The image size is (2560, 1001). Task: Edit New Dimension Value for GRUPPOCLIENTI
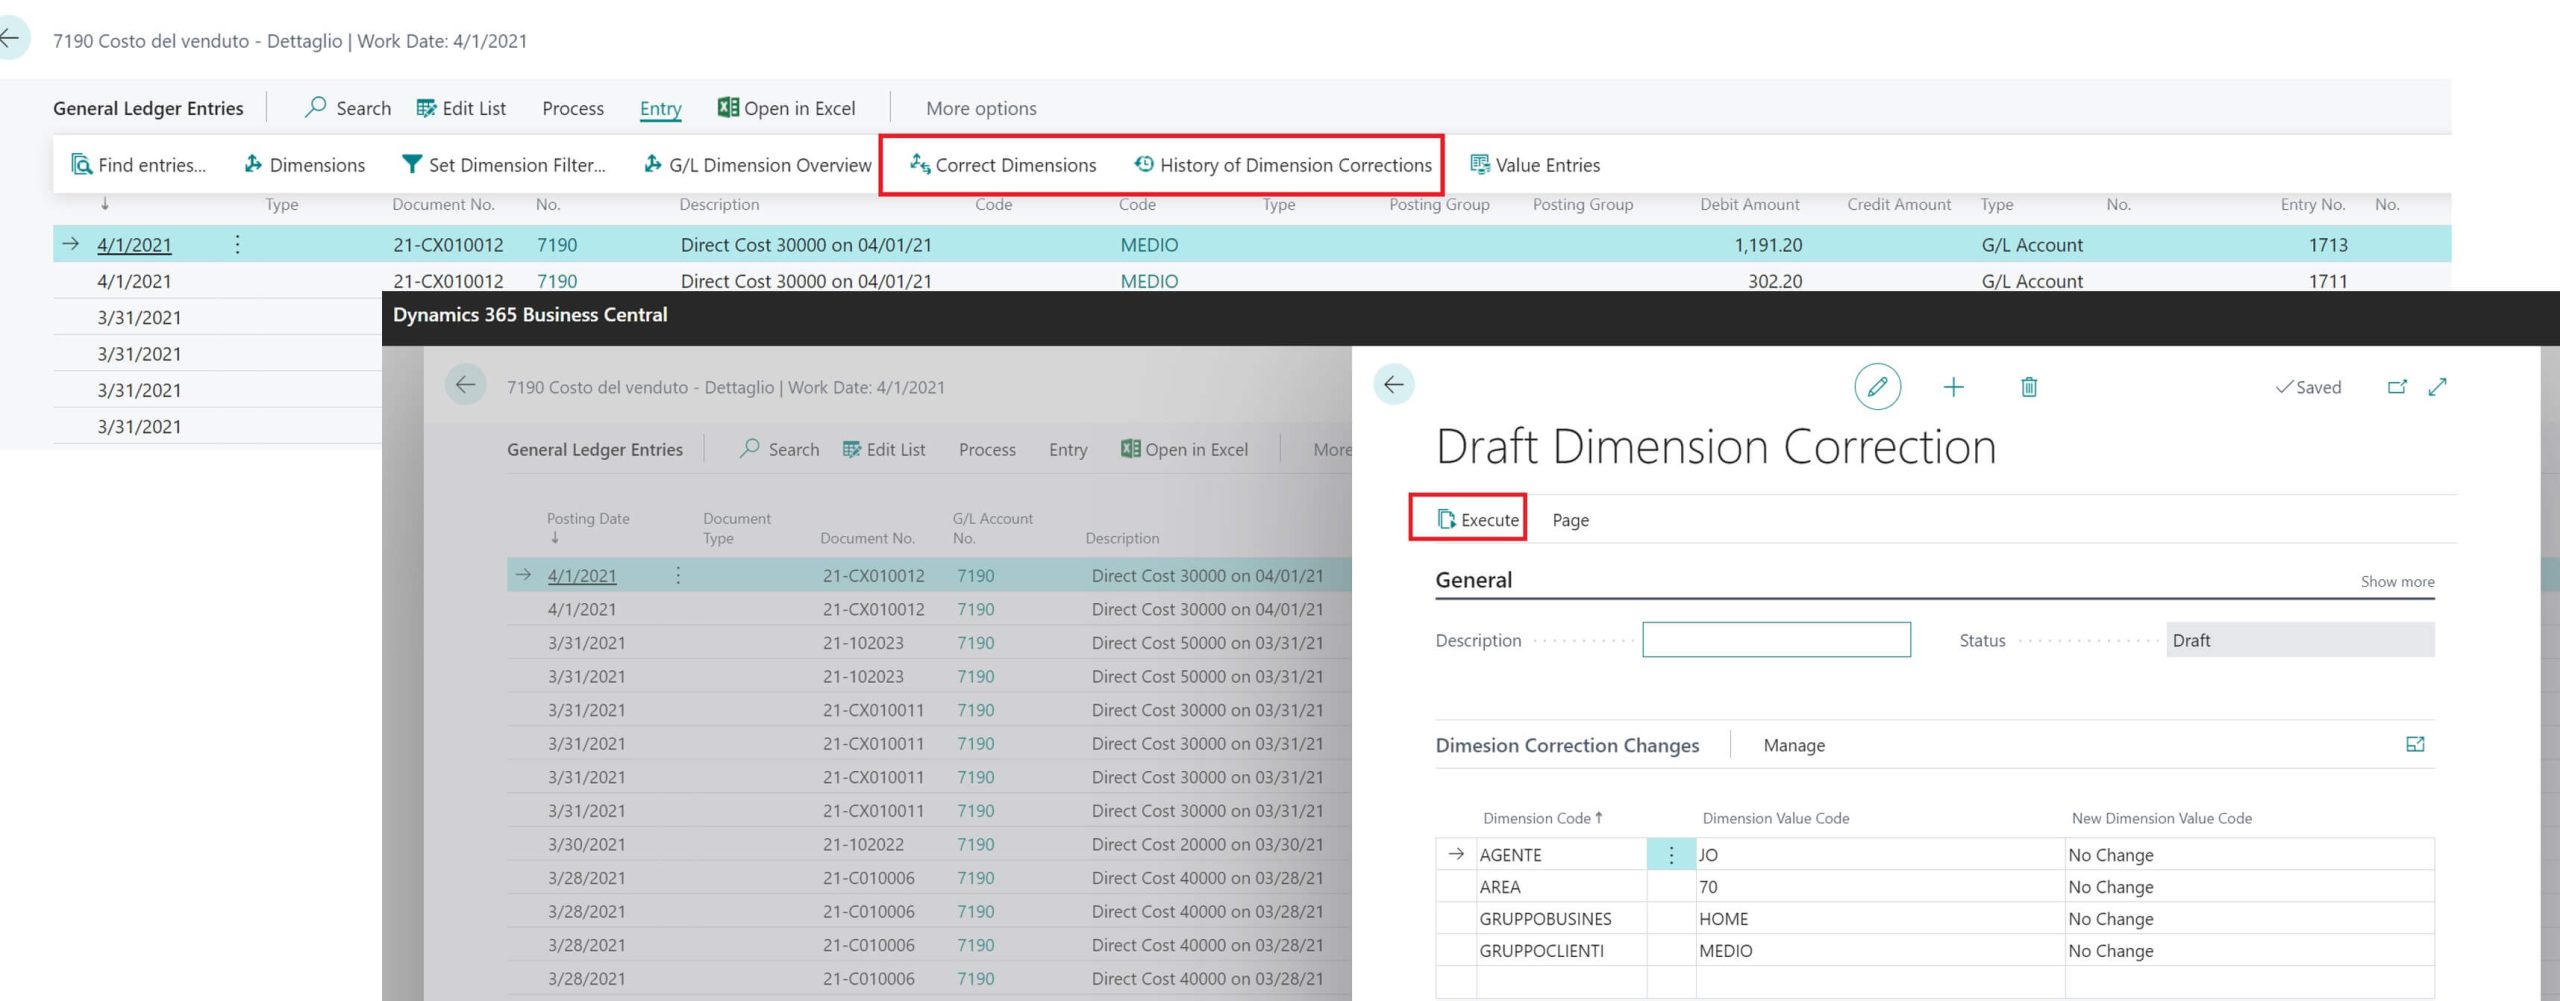tap(2249, 951)
